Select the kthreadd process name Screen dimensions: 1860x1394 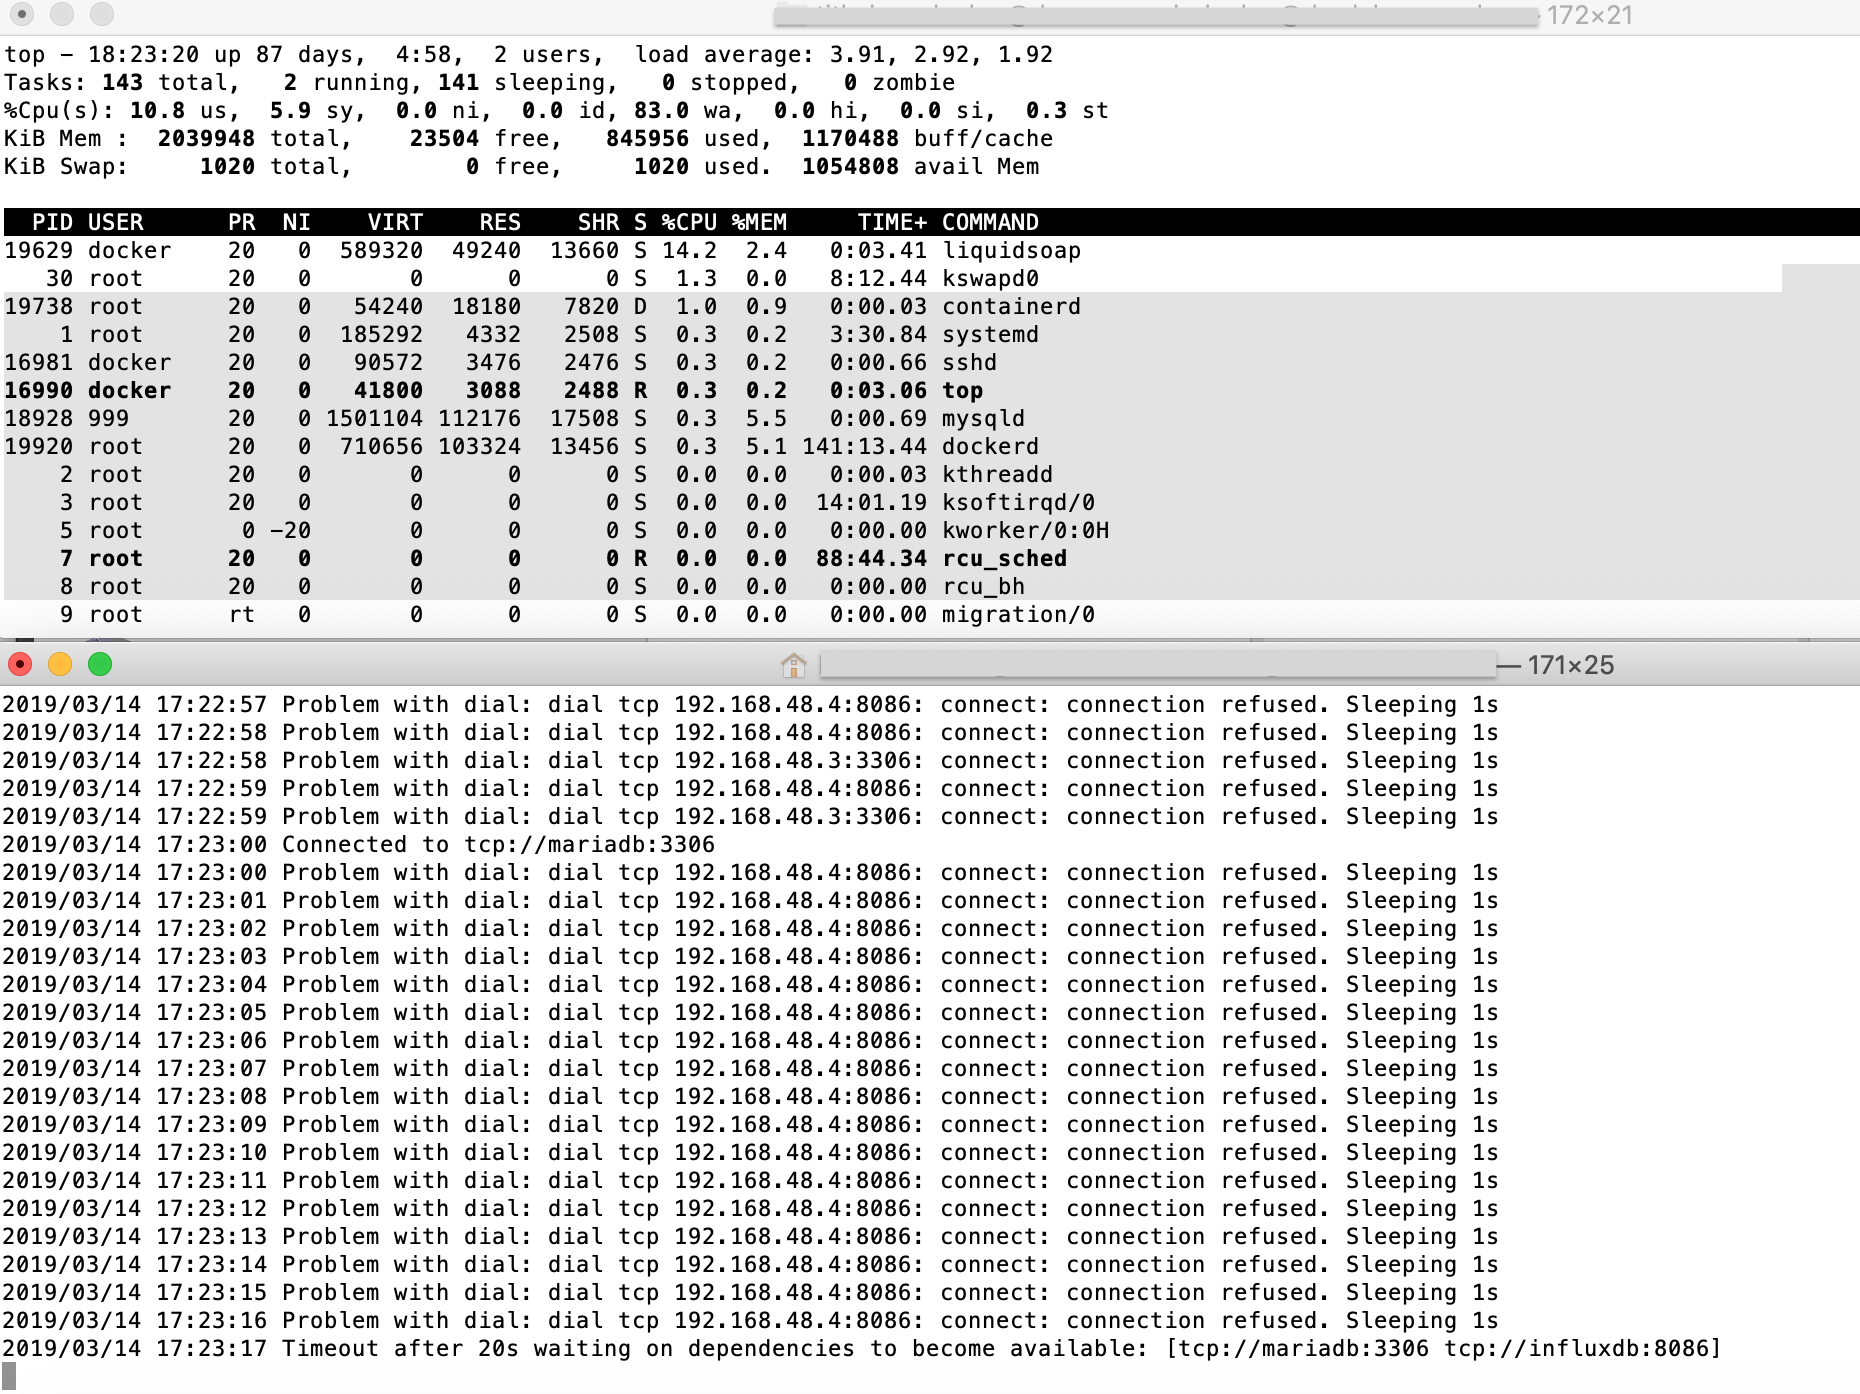point(997,474)
